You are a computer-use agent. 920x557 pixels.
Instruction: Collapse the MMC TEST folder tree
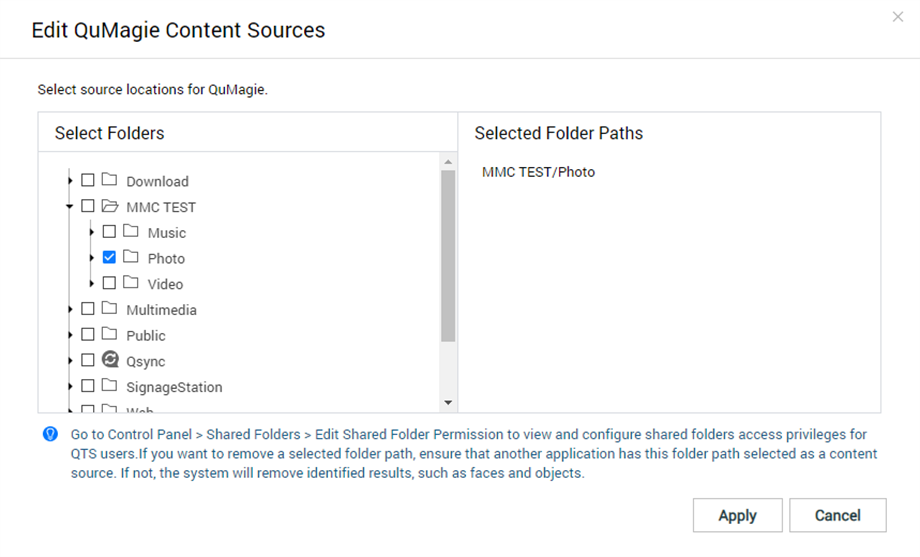[x=70, y=207]
